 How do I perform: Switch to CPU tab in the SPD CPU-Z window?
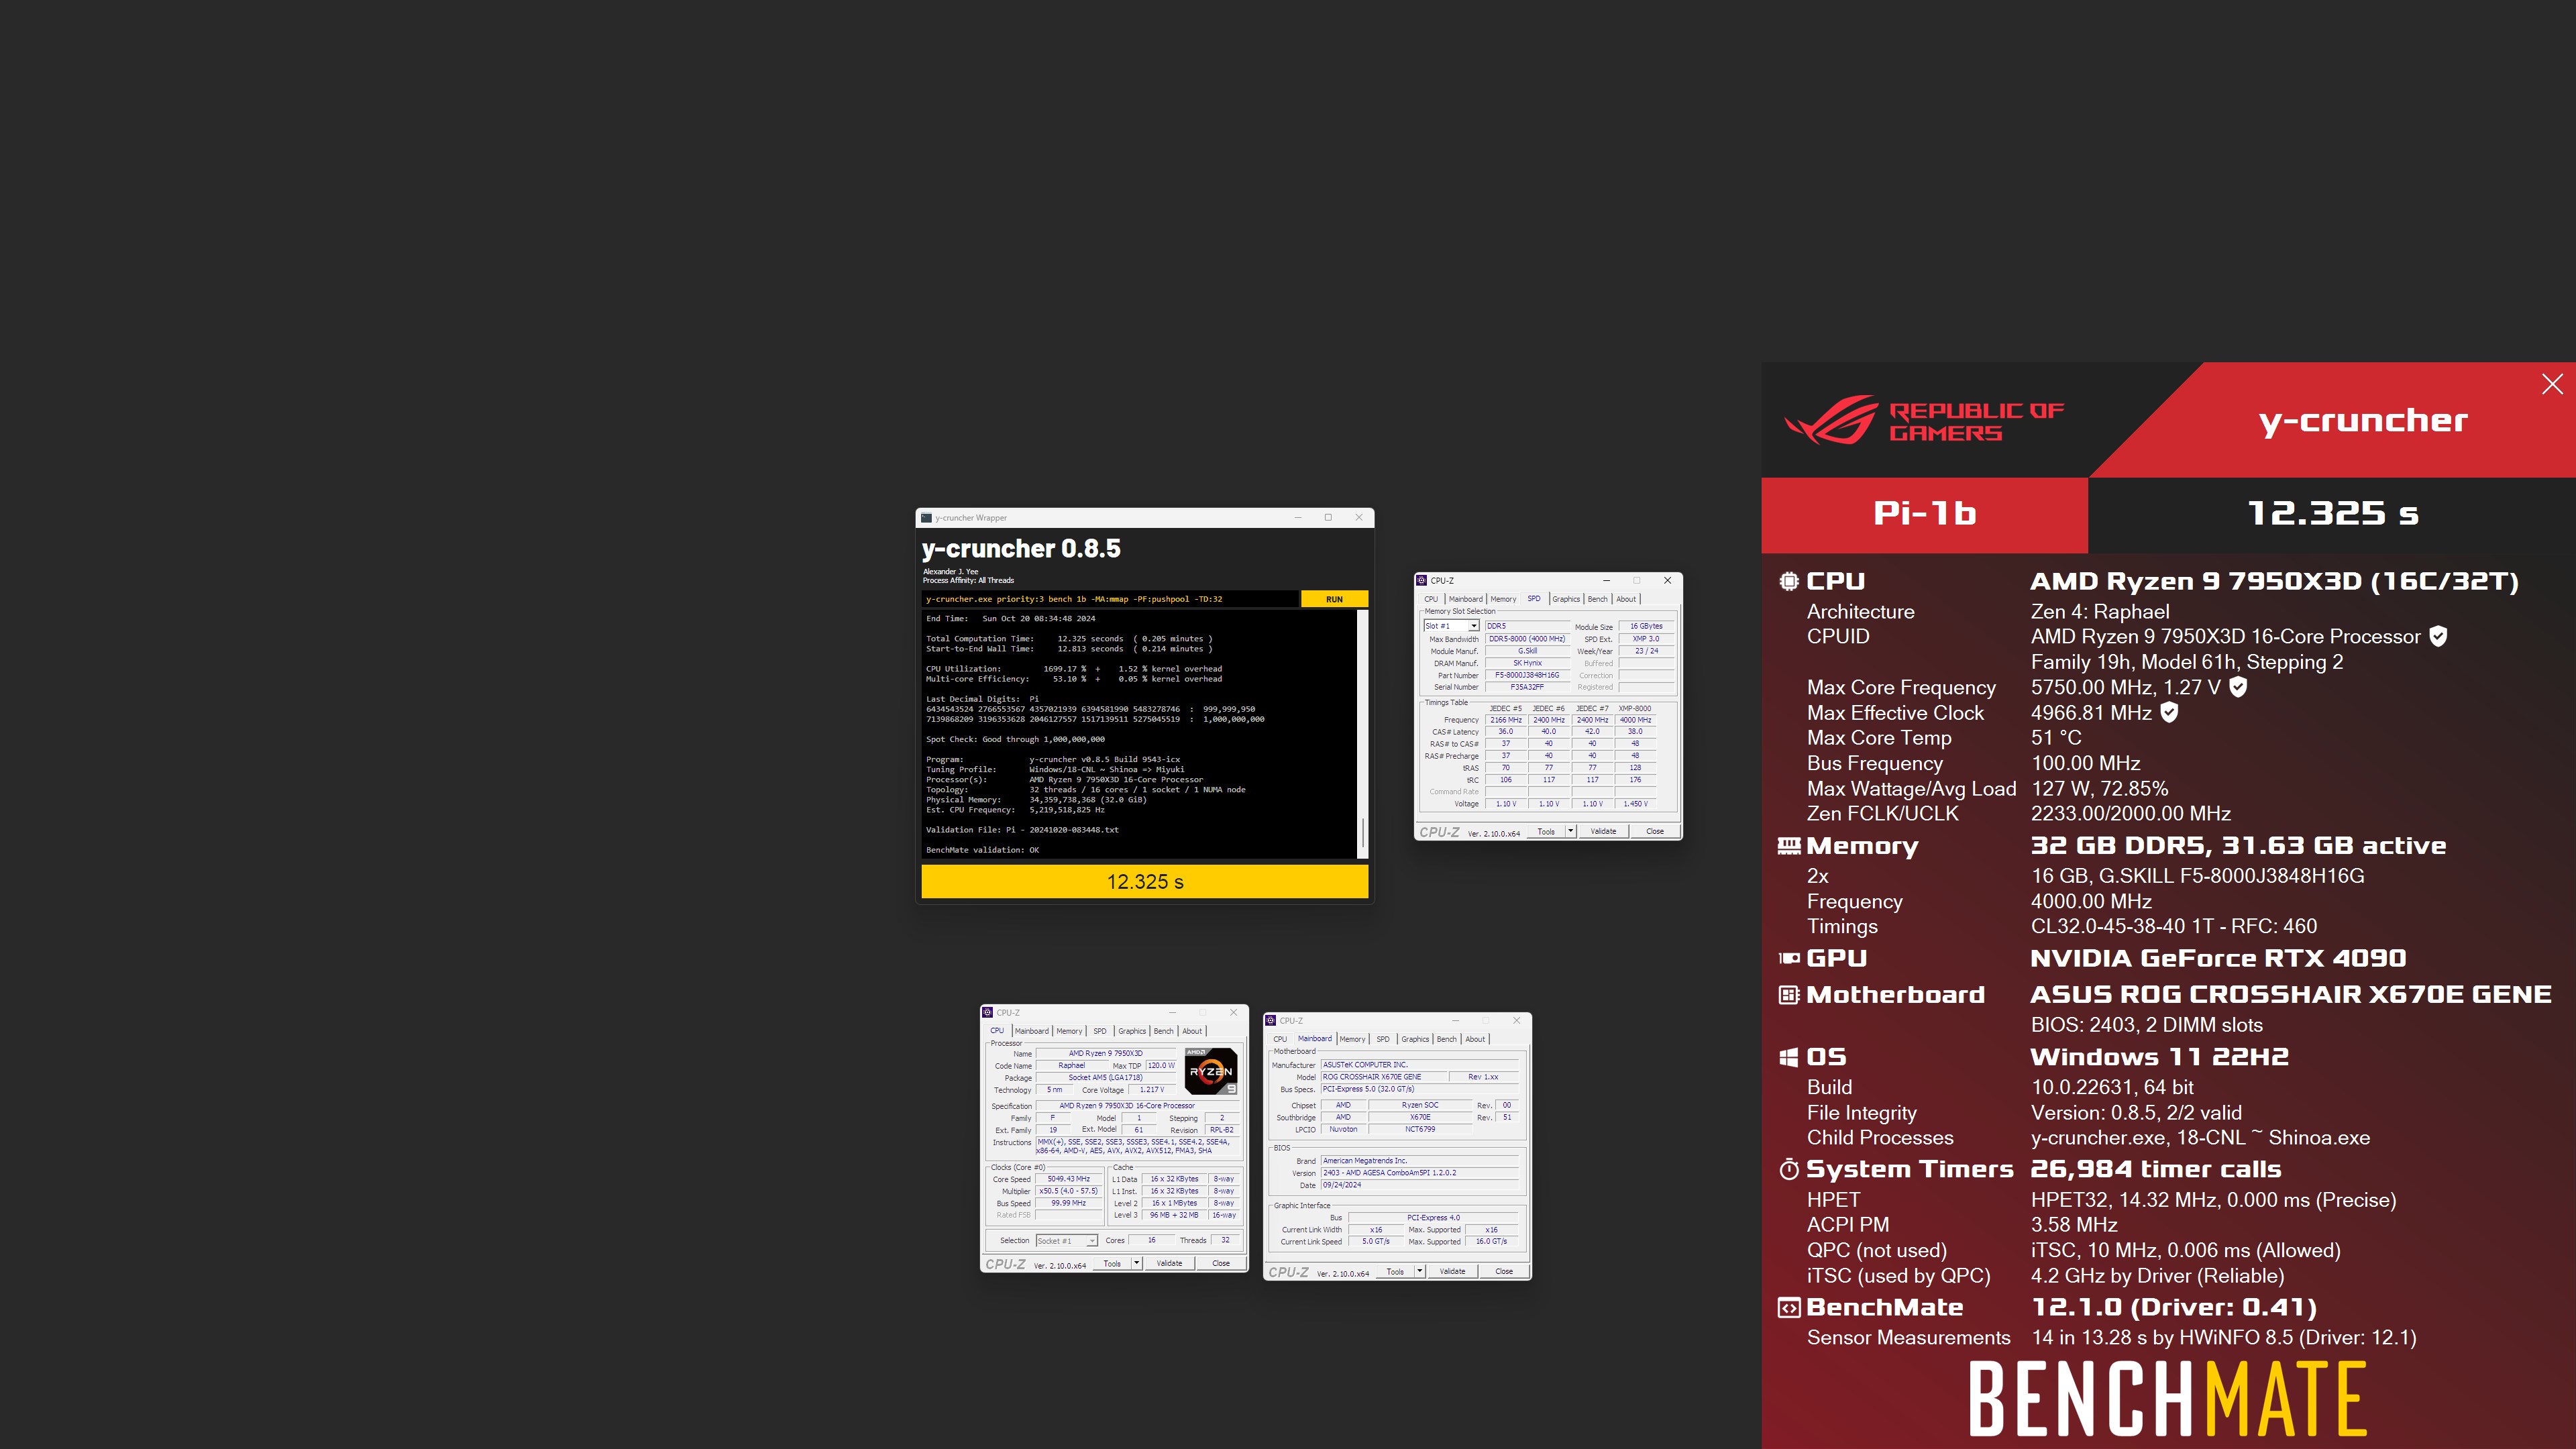pos(1431,599)
